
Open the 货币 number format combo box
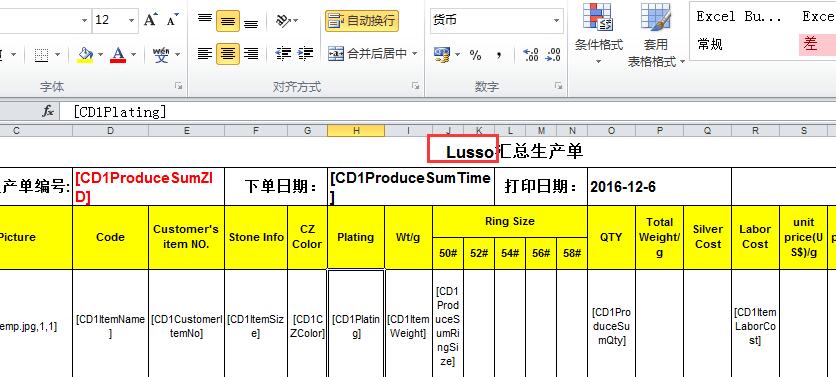496,20
